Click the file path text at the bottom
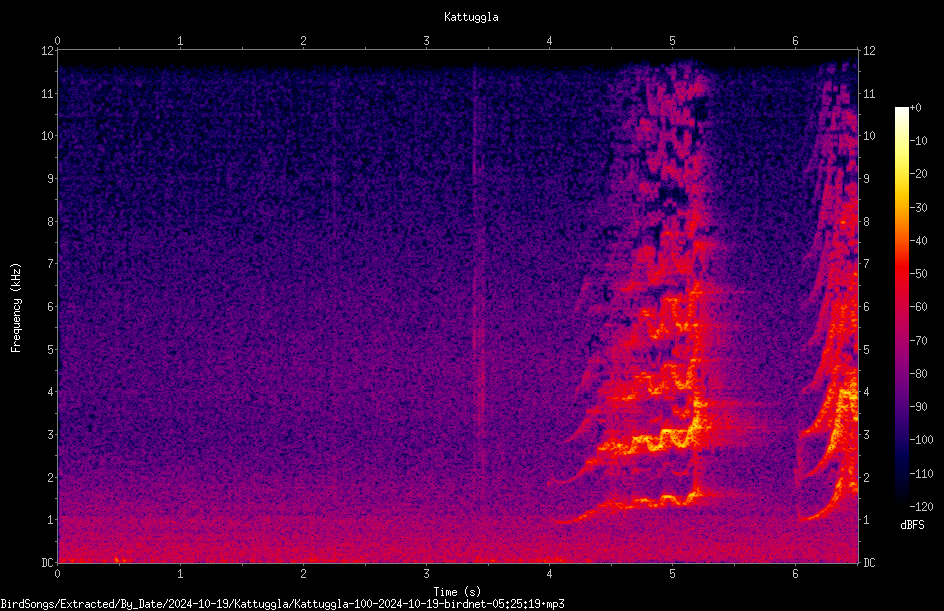Screen dimensions: 944x611 282,604
